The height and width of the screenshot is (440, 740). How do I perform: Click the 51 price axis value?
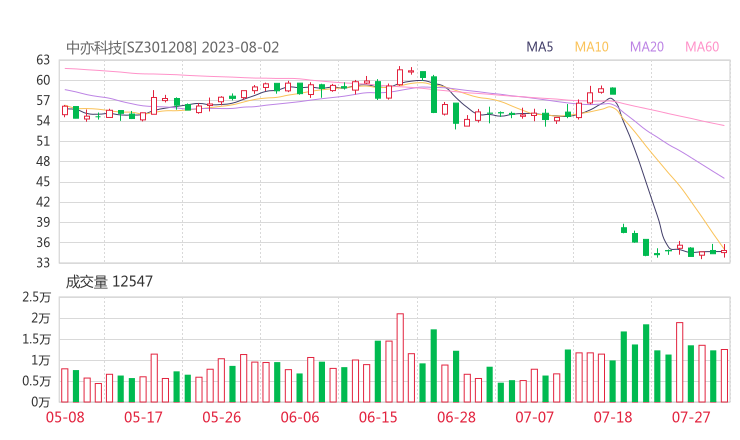[x=43, y=141]
